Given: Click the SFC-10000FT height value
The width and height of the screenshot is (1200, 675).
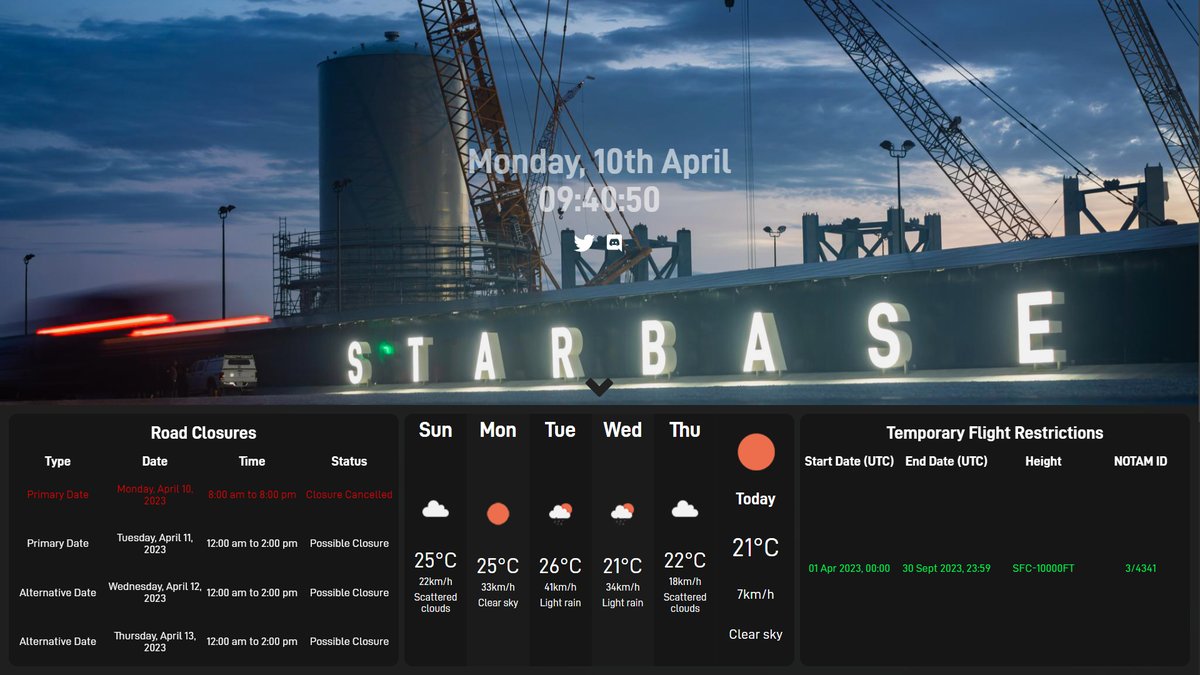Looking at the screenshot, I should coord(1043,569).
